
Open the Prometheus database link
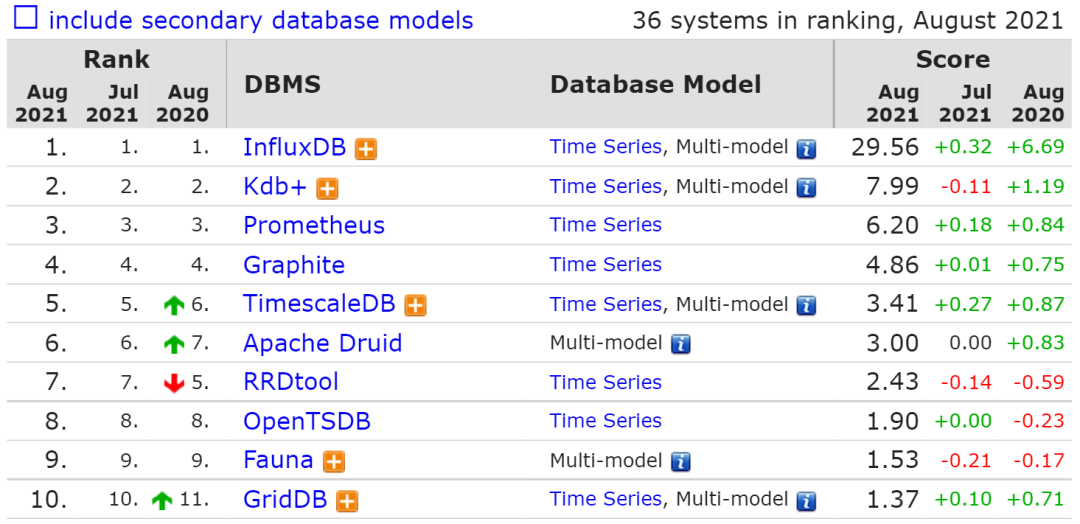coord(314,226)
